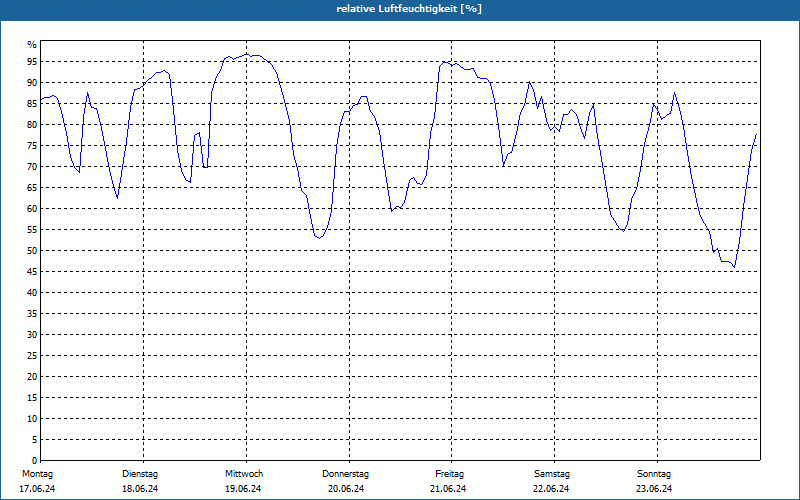Select the y-axis label '95'

(32, 62)
